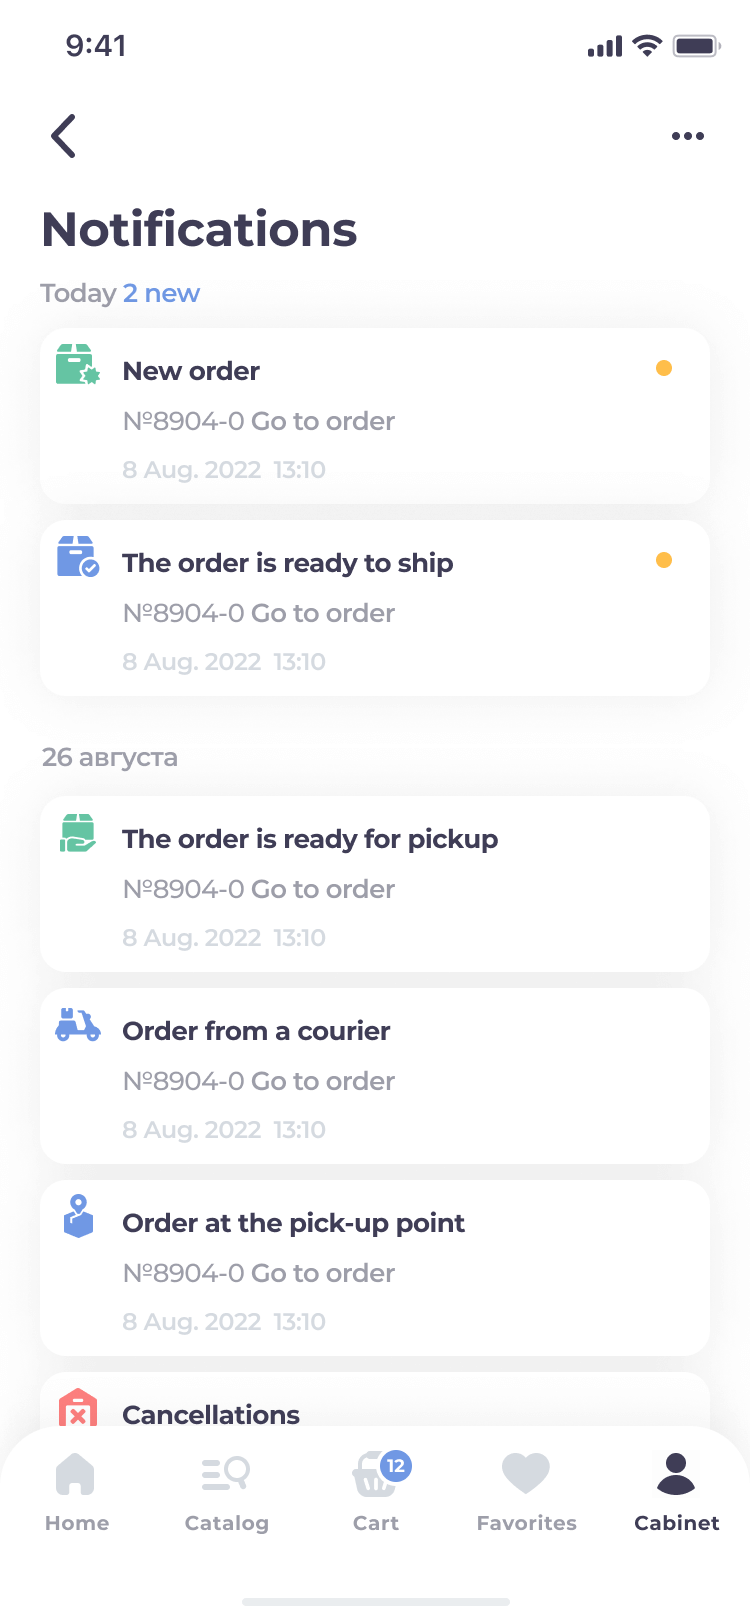Open the three-dot more options menu

click(x=688, y=136)
